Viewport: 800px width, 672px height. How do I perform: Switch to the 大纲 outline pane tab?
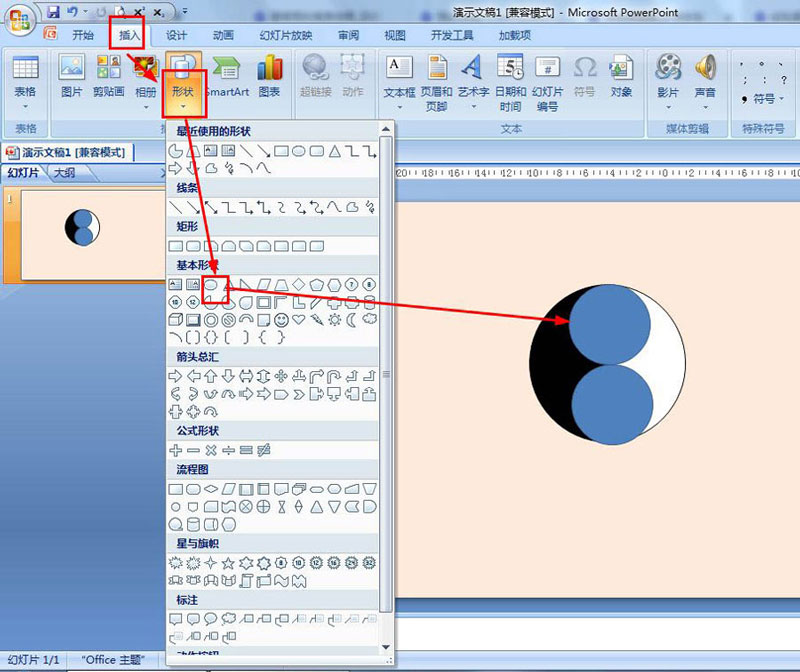[65, 172]
